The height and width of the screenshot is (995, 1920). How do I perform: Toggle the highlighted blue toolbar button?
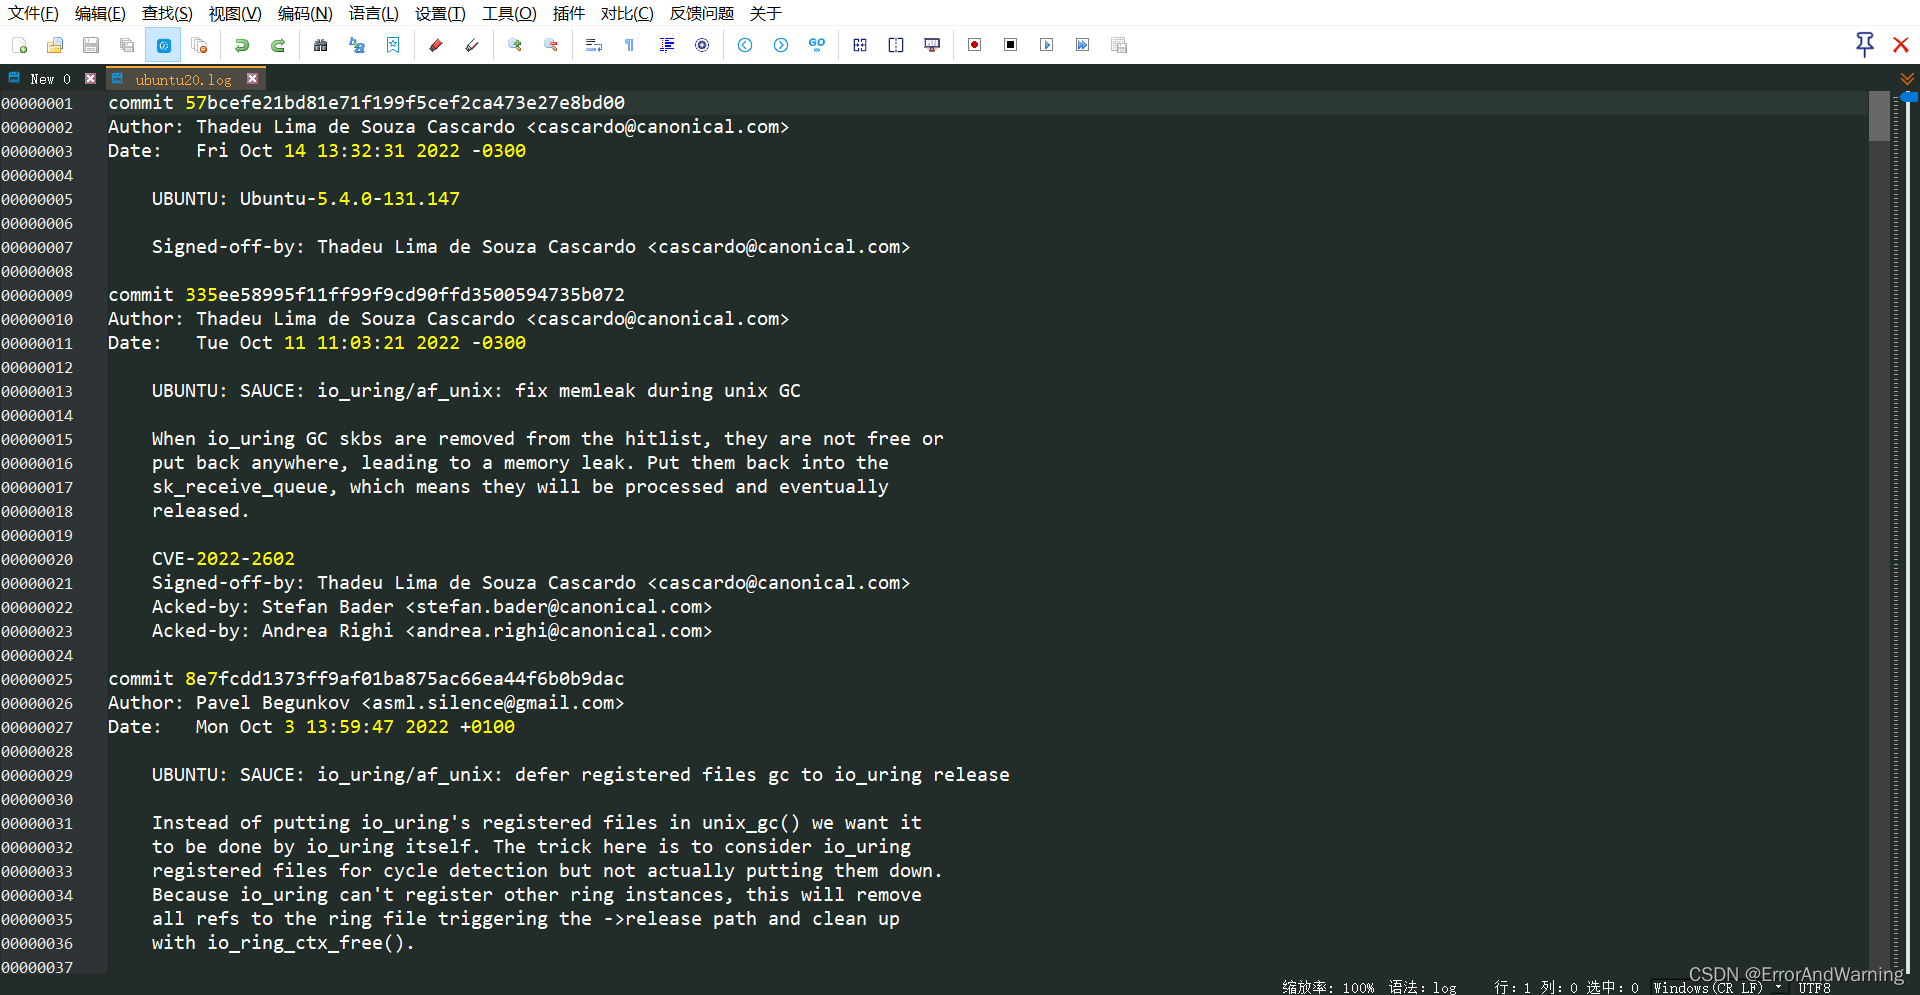(x=164, y=45)
